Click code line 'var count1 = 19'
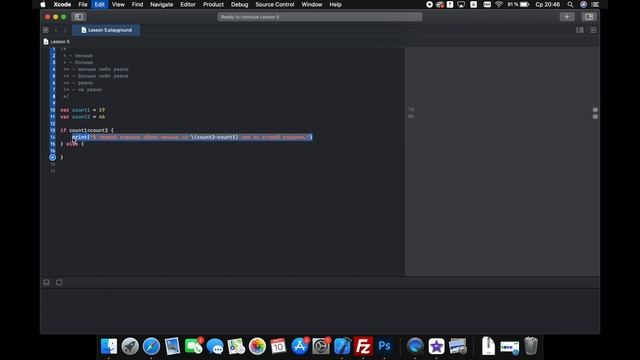Viewport: 640px width, 360px height. pyautogui.click(x=83, y=110)
